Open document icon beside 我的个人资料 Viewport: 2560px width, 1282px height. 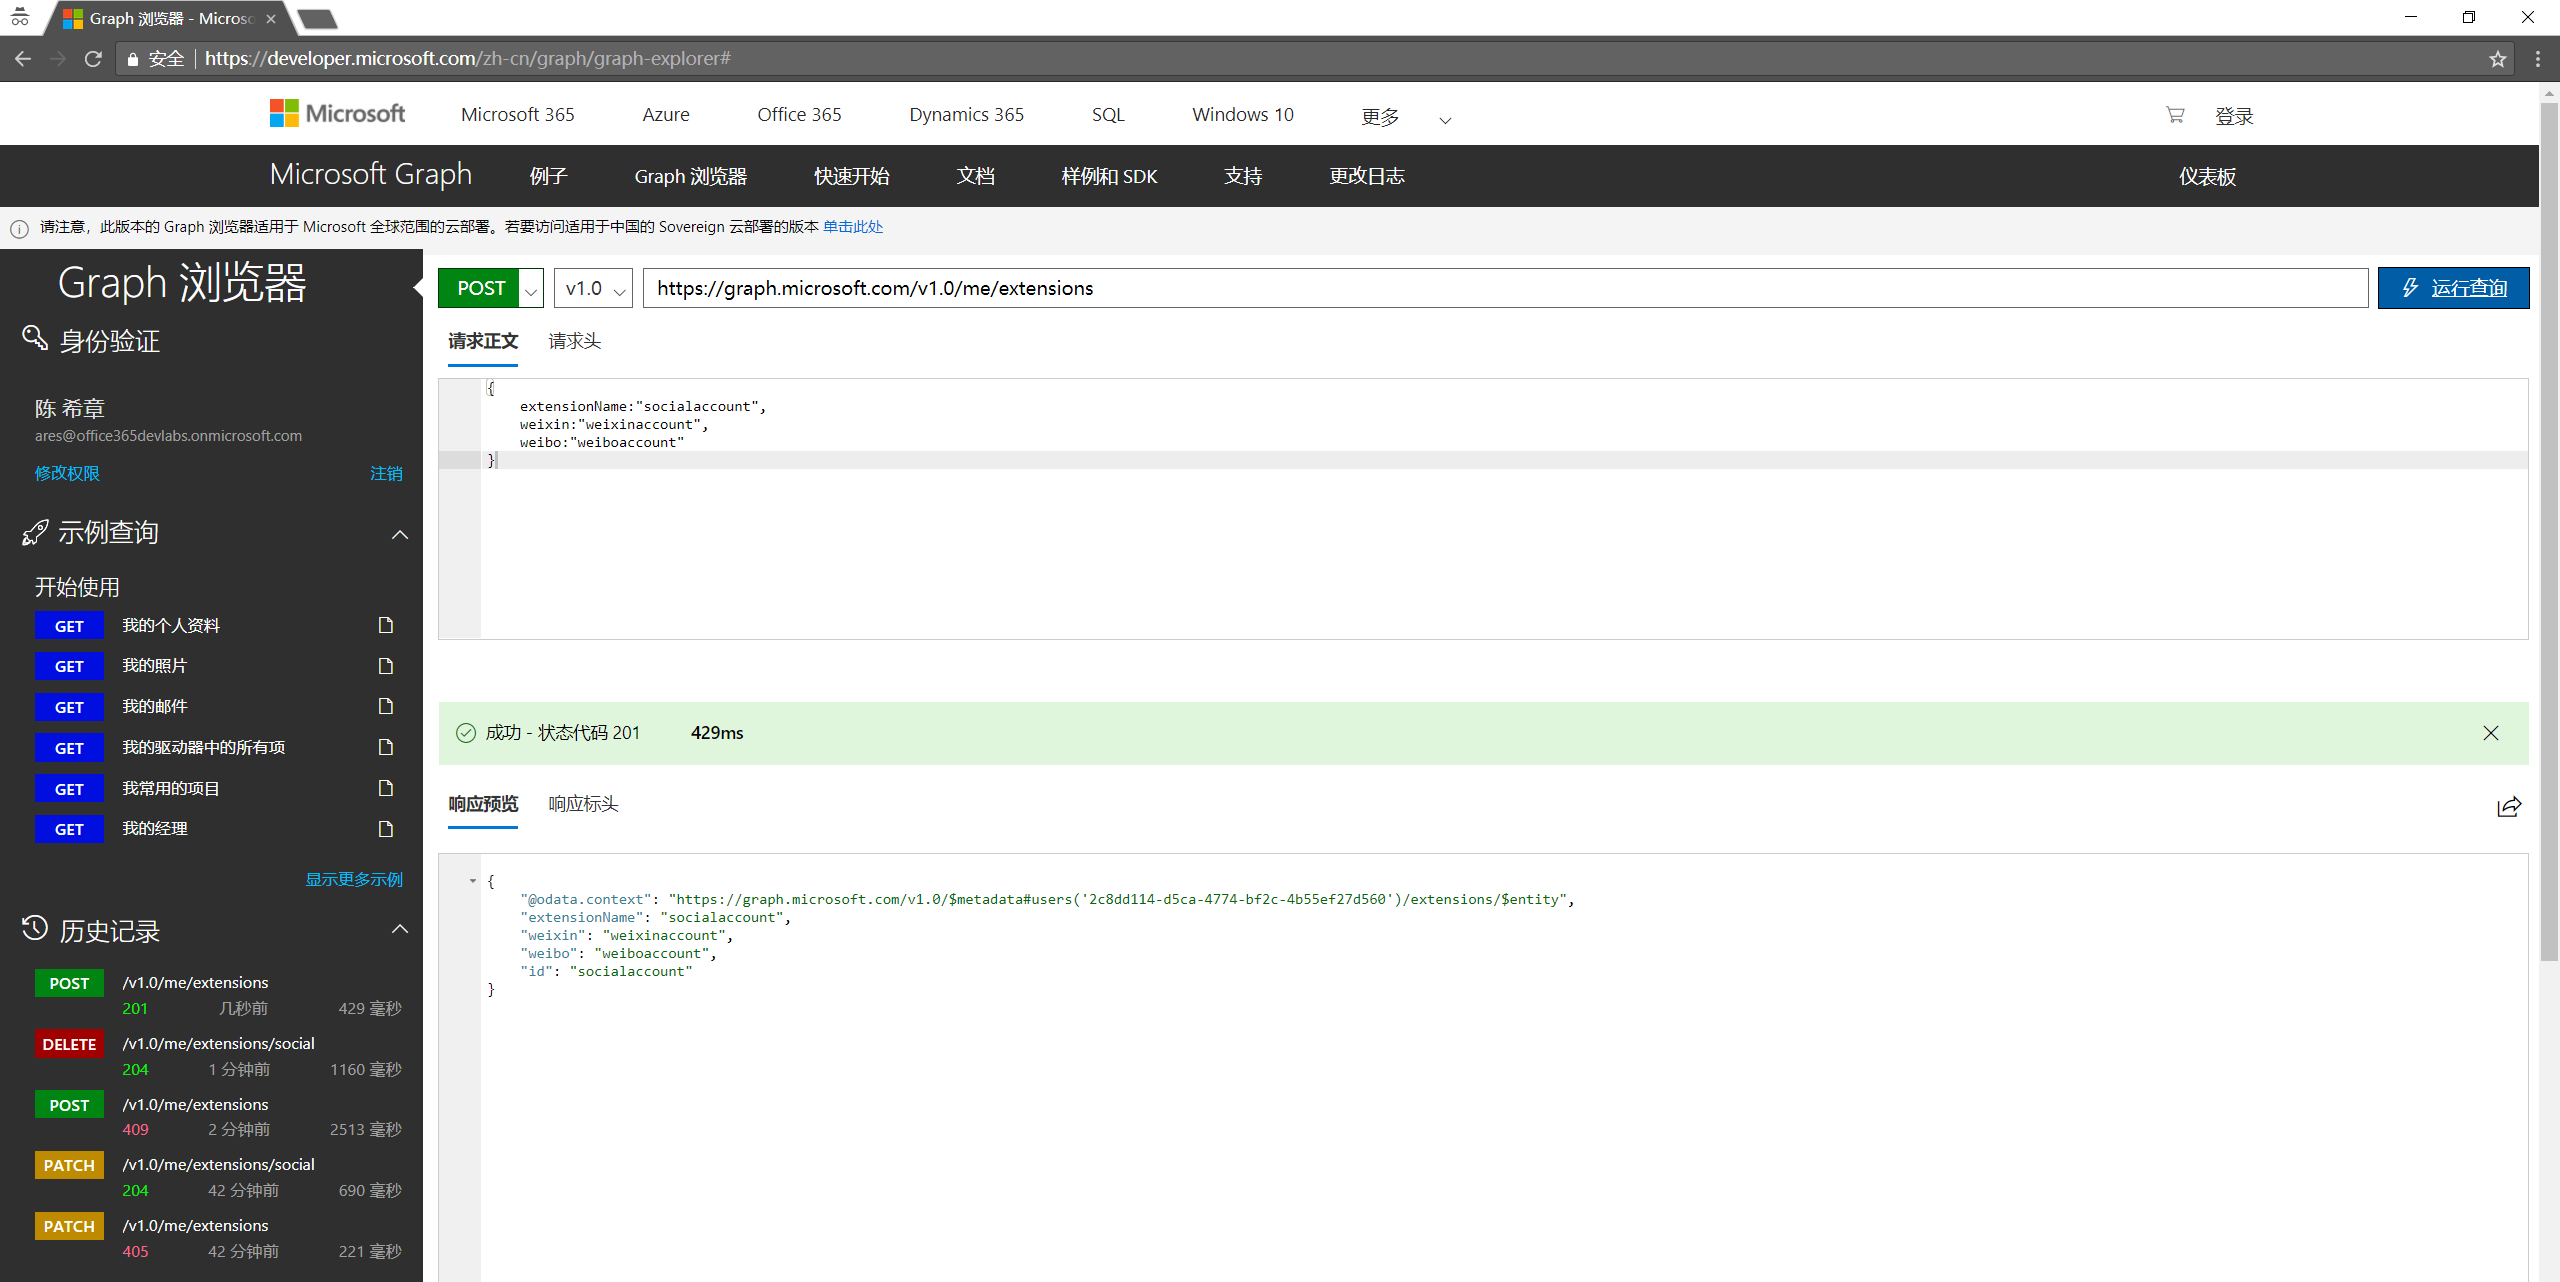(x=386, y=625)
